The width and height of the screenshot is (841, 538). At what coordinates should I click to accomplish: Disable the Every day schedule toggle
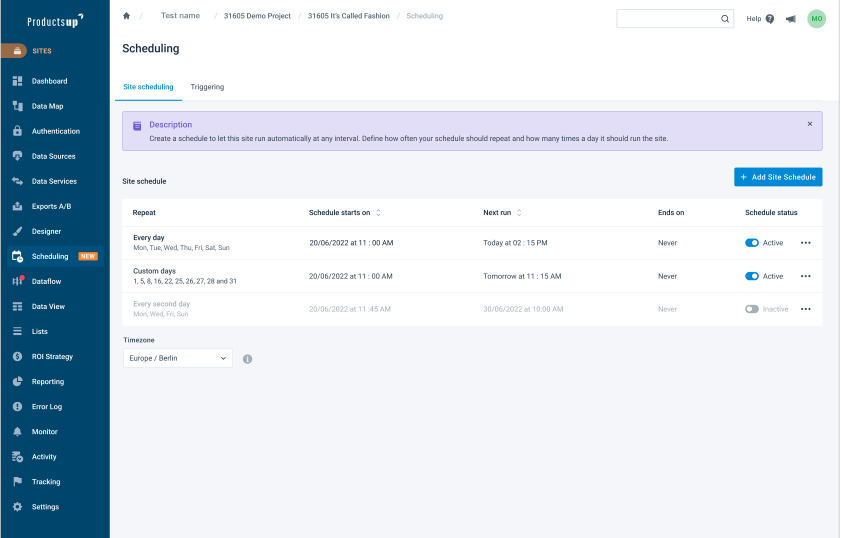(752, 243)
